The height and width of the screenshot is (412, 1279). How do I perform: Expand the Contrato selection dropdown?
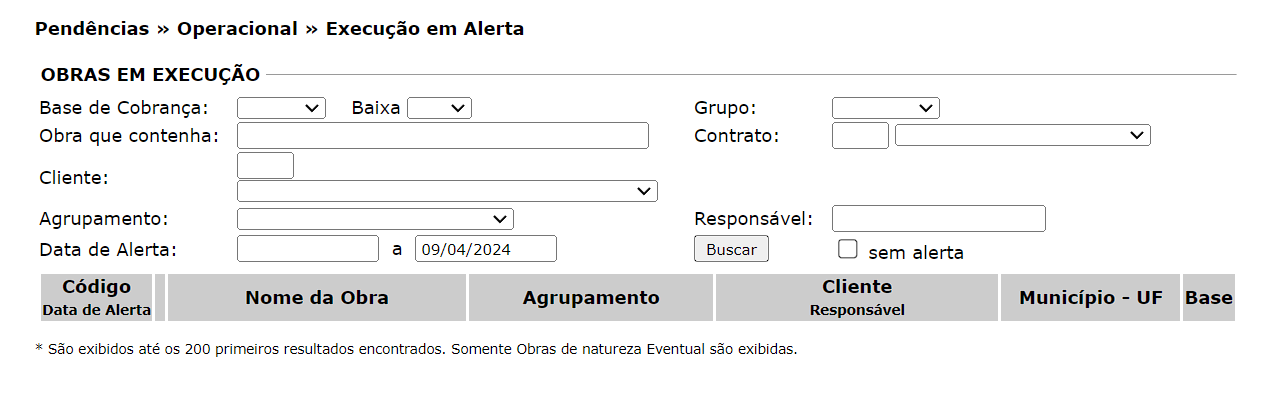[1022, 135]
